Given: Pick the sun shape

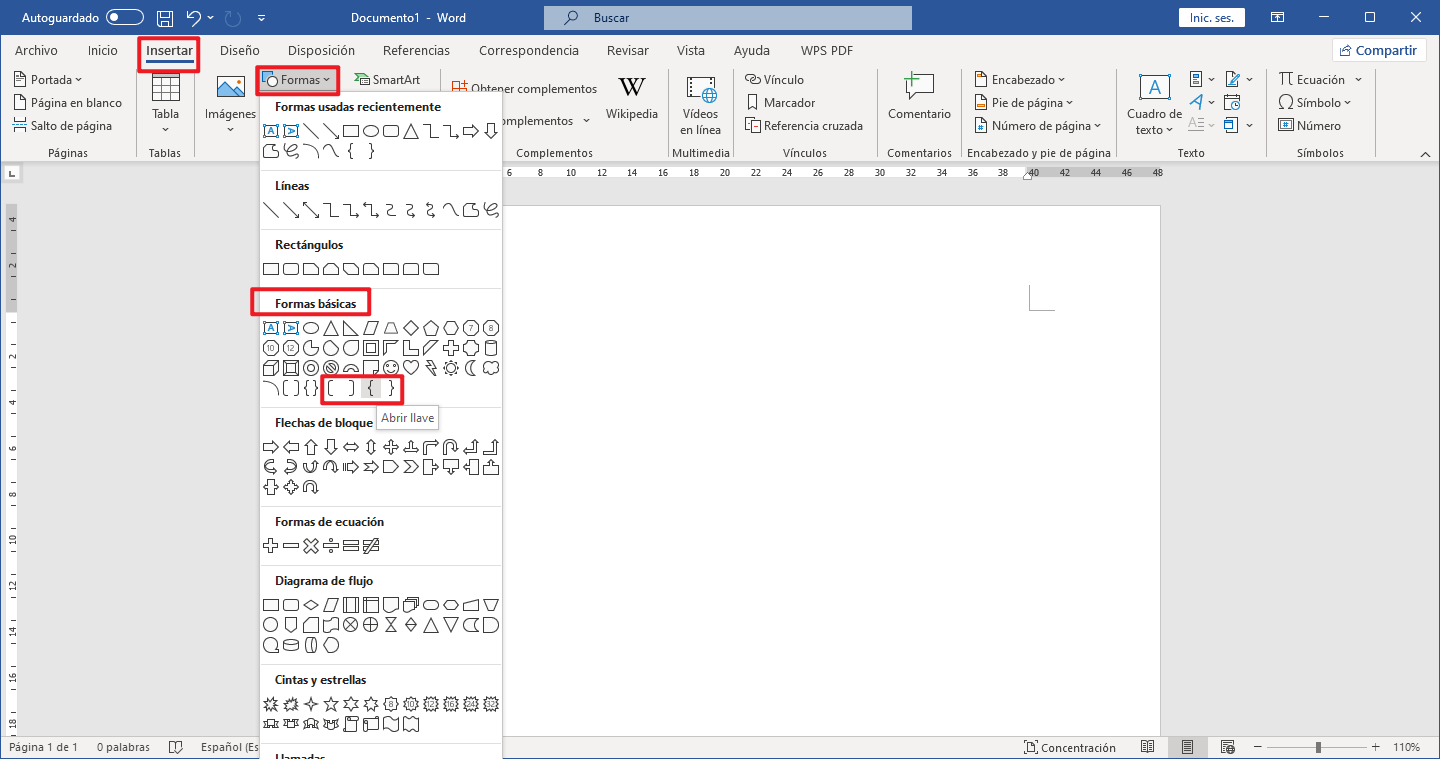Looking at the screenshot, I should pyautogui.click(x=451, y=368).
